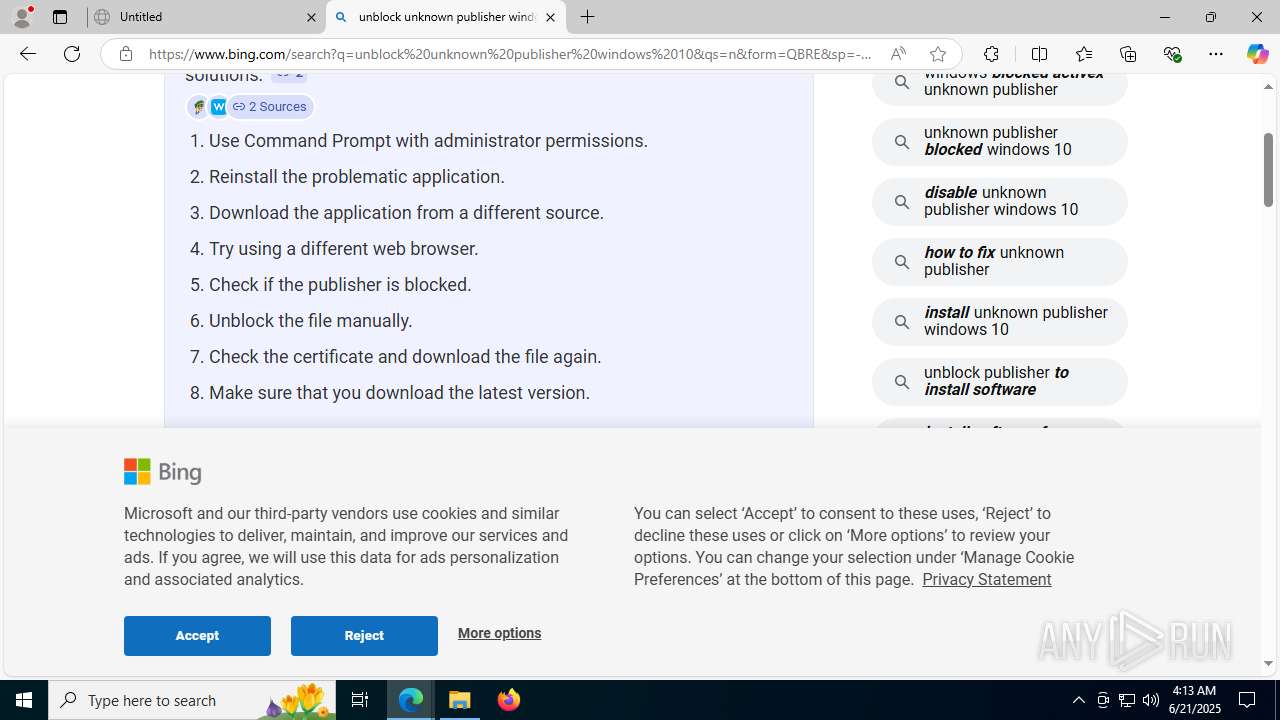This screenshot has width=1280, height=720.
Task: Click the address bar URL
Action: click(x=510, y=54)
